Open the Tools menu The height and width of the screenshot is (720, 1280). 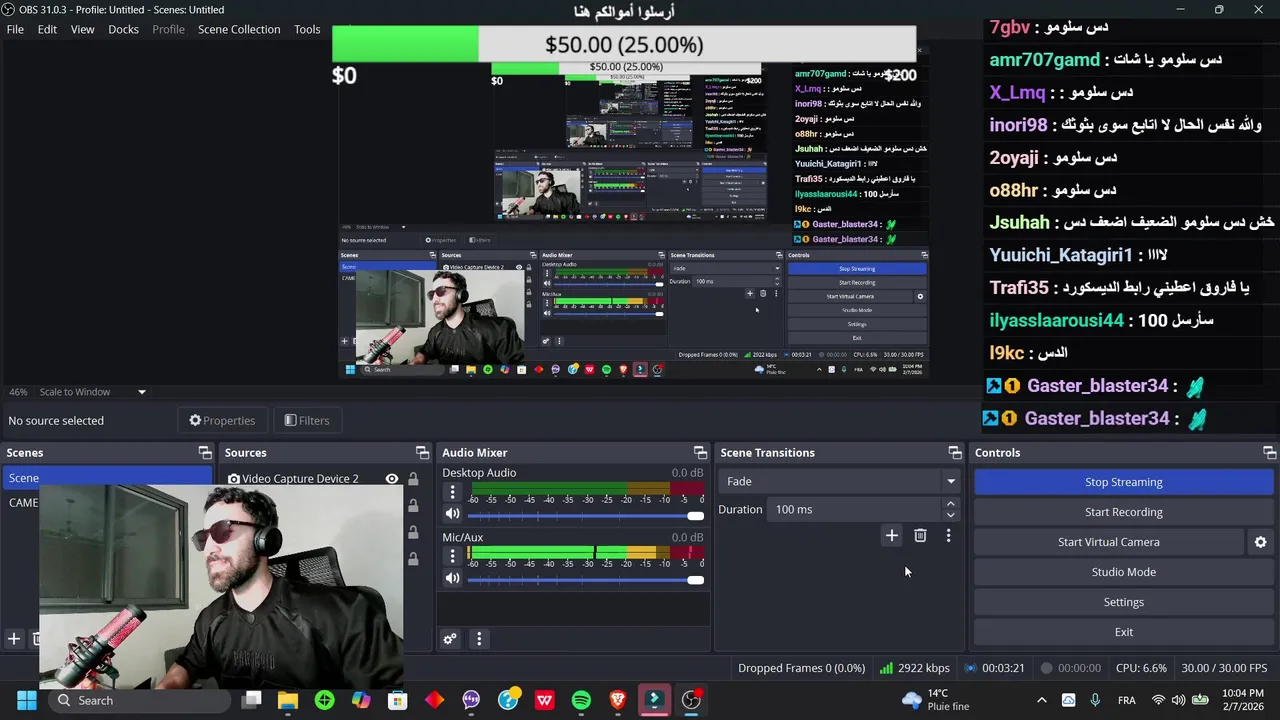[307, 29]
